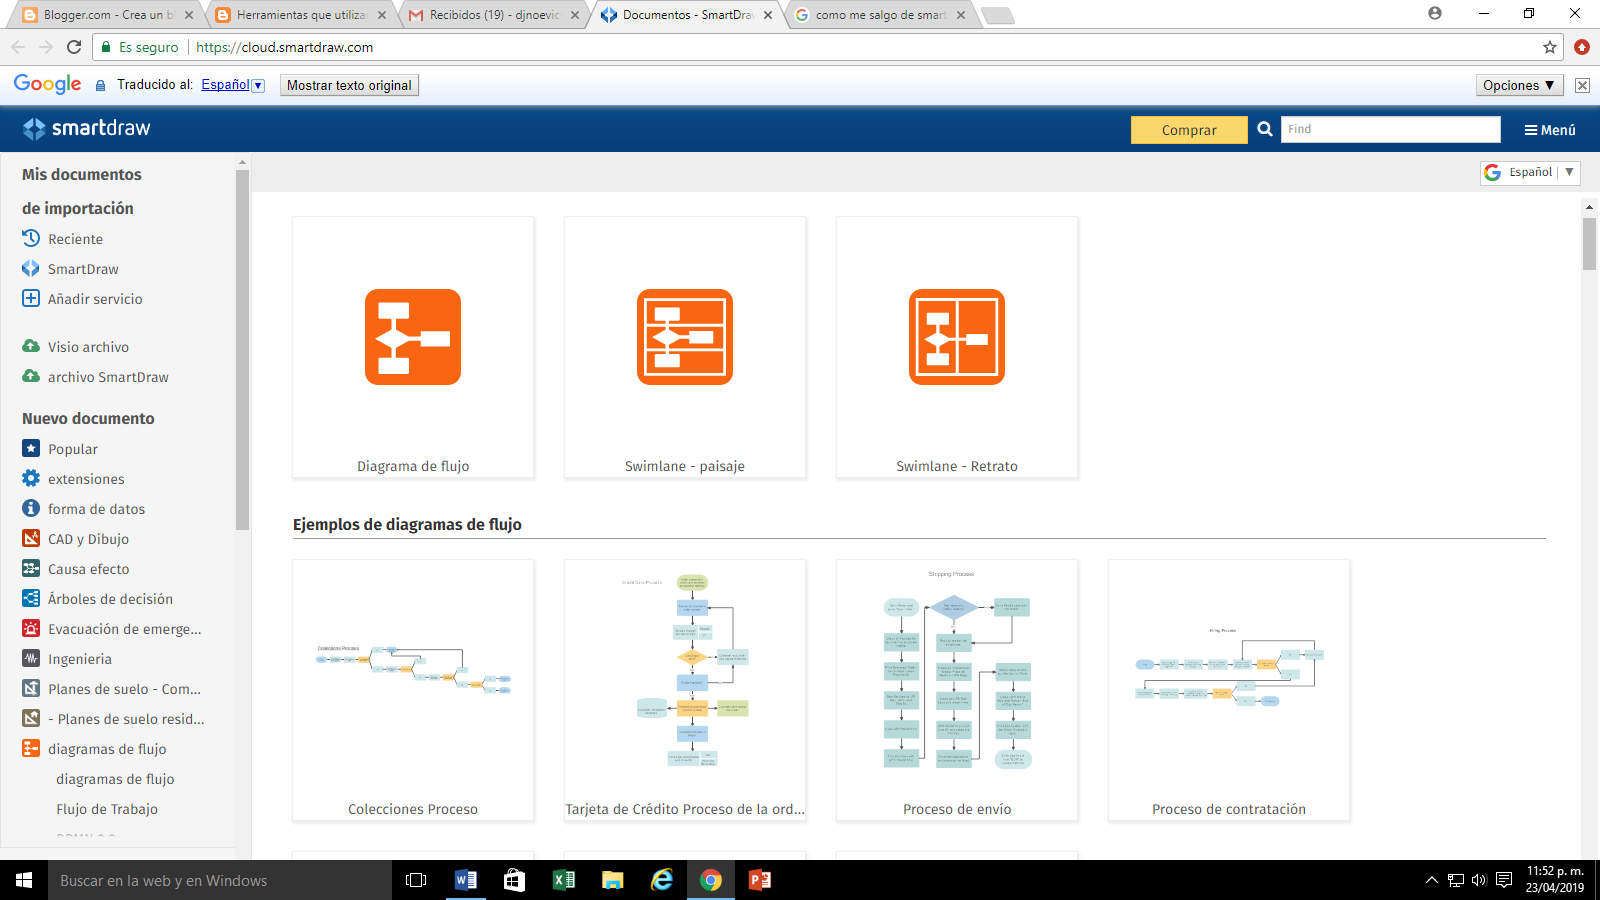This screenshot has width=1600, height=900.
Task: Open the Reciente clock icon
Action: [x=31, y=238]
